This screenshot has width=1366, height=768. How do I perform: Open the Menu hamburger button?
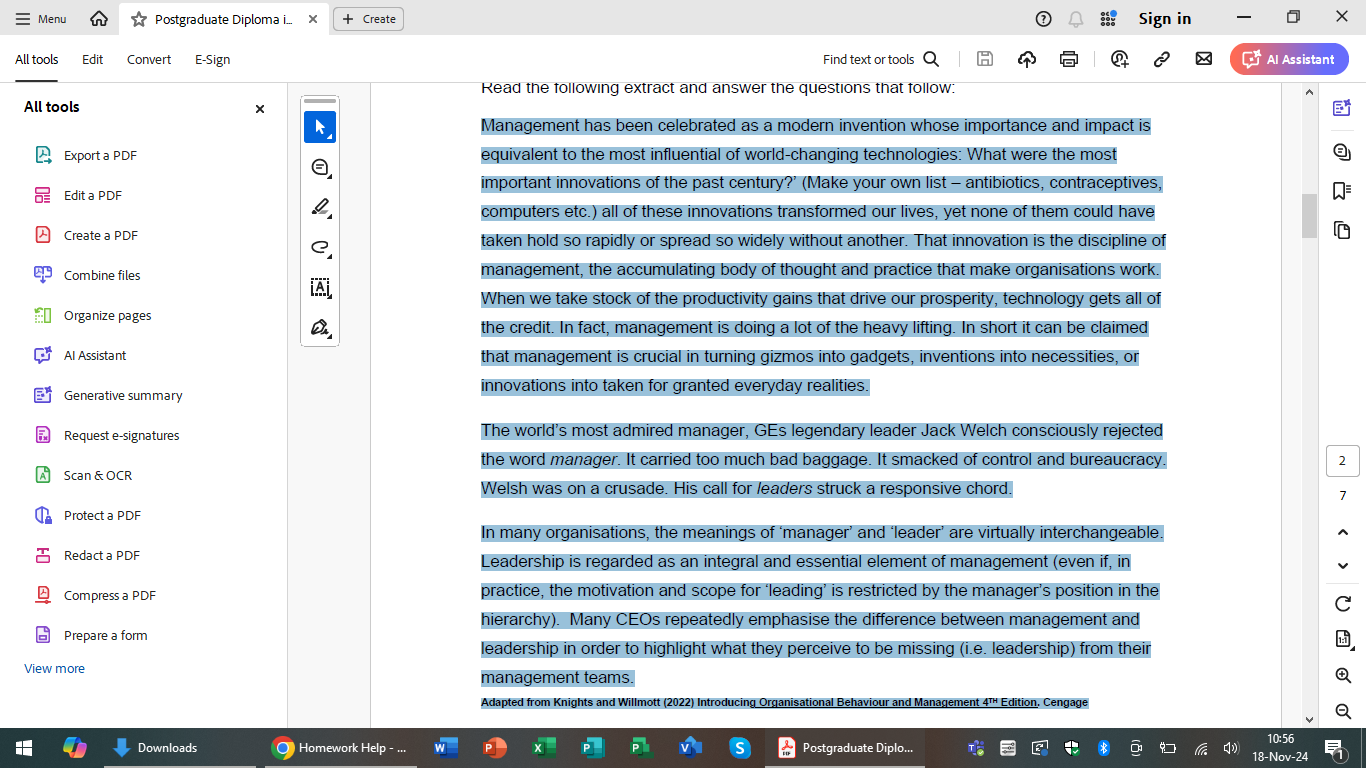(41, 19)
